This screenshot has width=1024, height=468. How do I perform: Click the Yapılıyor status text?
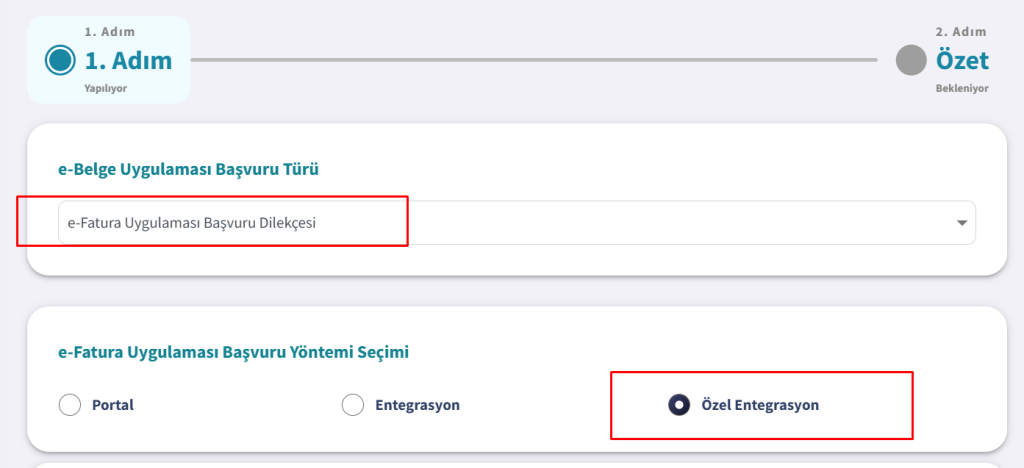[105, 88]
